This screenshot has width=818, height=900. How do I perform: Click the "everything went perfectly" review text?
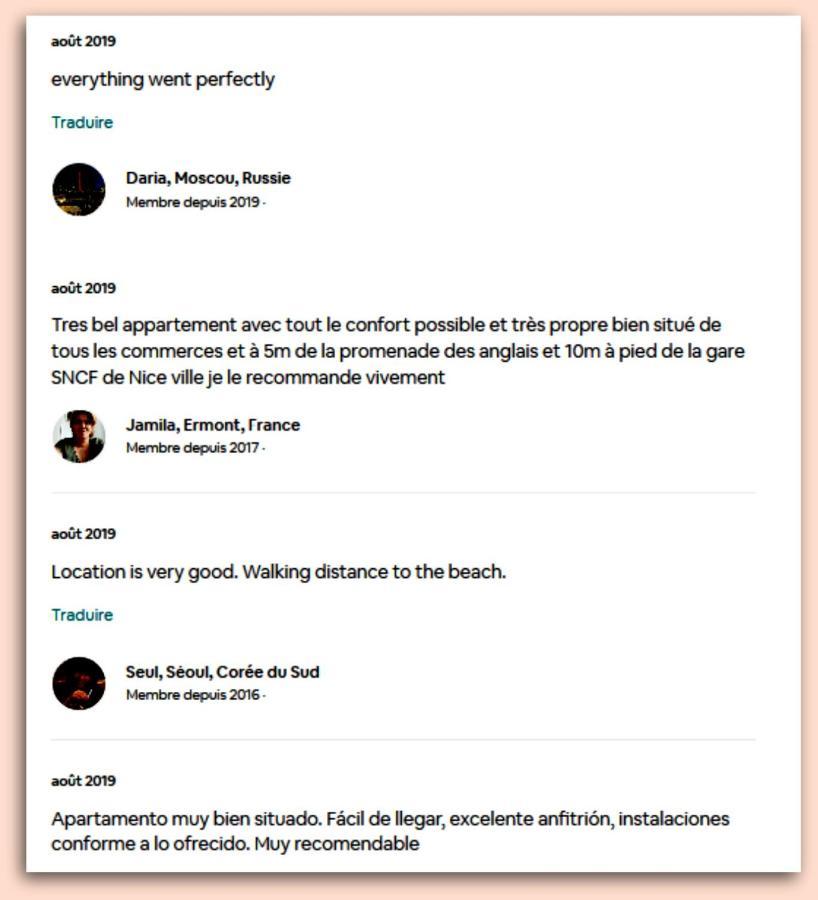pyautogui.click(x=163, y=80)
